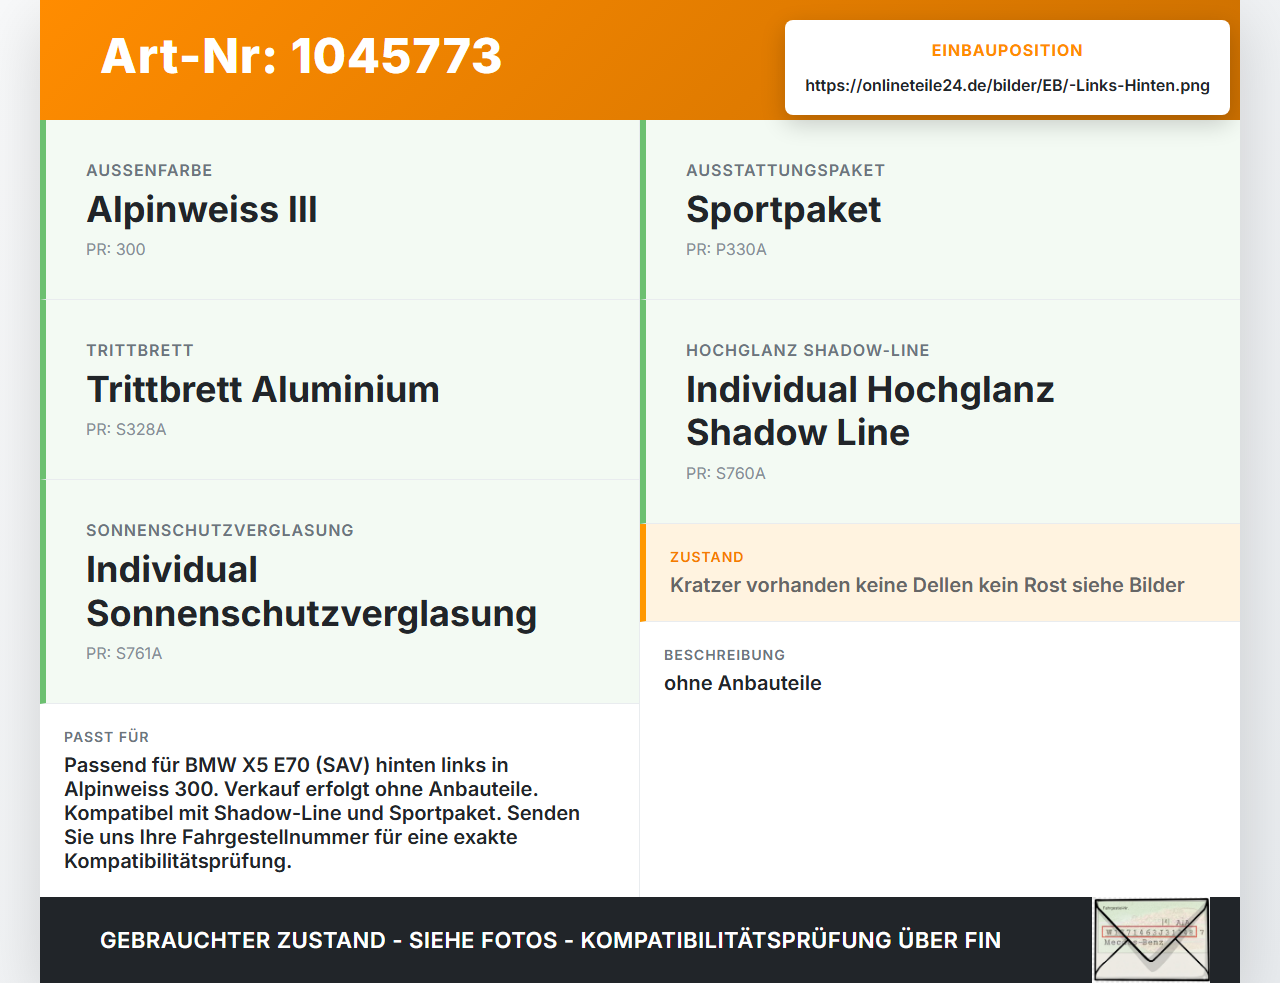Click the PR: S760A code

(726, 473)
